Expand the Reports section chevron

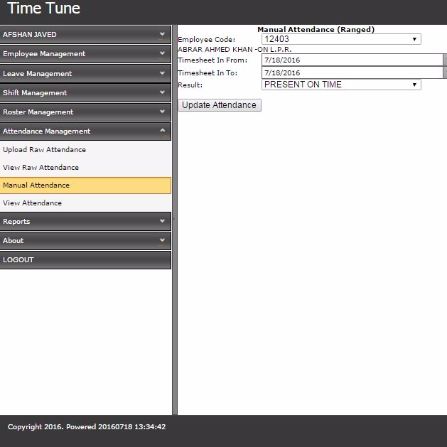[162, 221]
